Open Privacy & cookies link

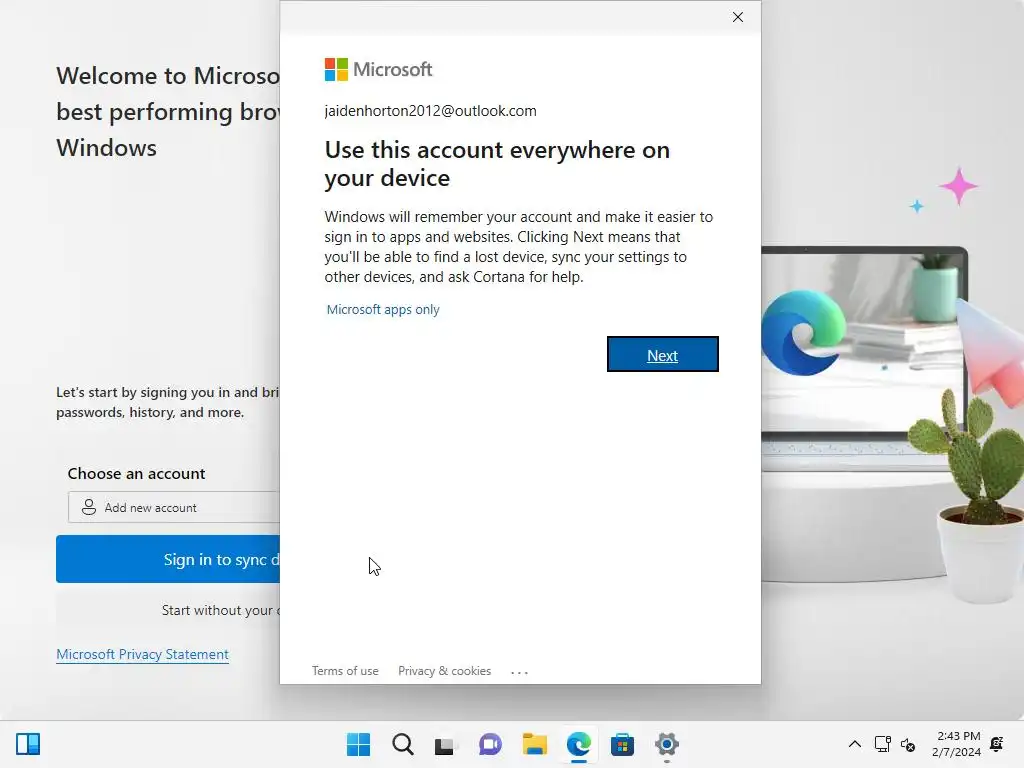(445, 671)
